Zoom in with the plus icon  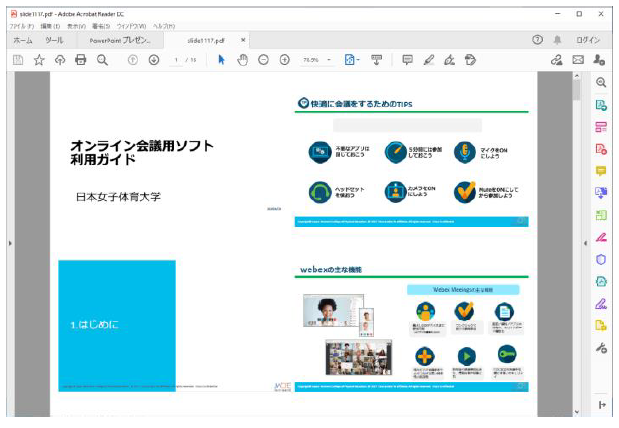click(285, 60)
